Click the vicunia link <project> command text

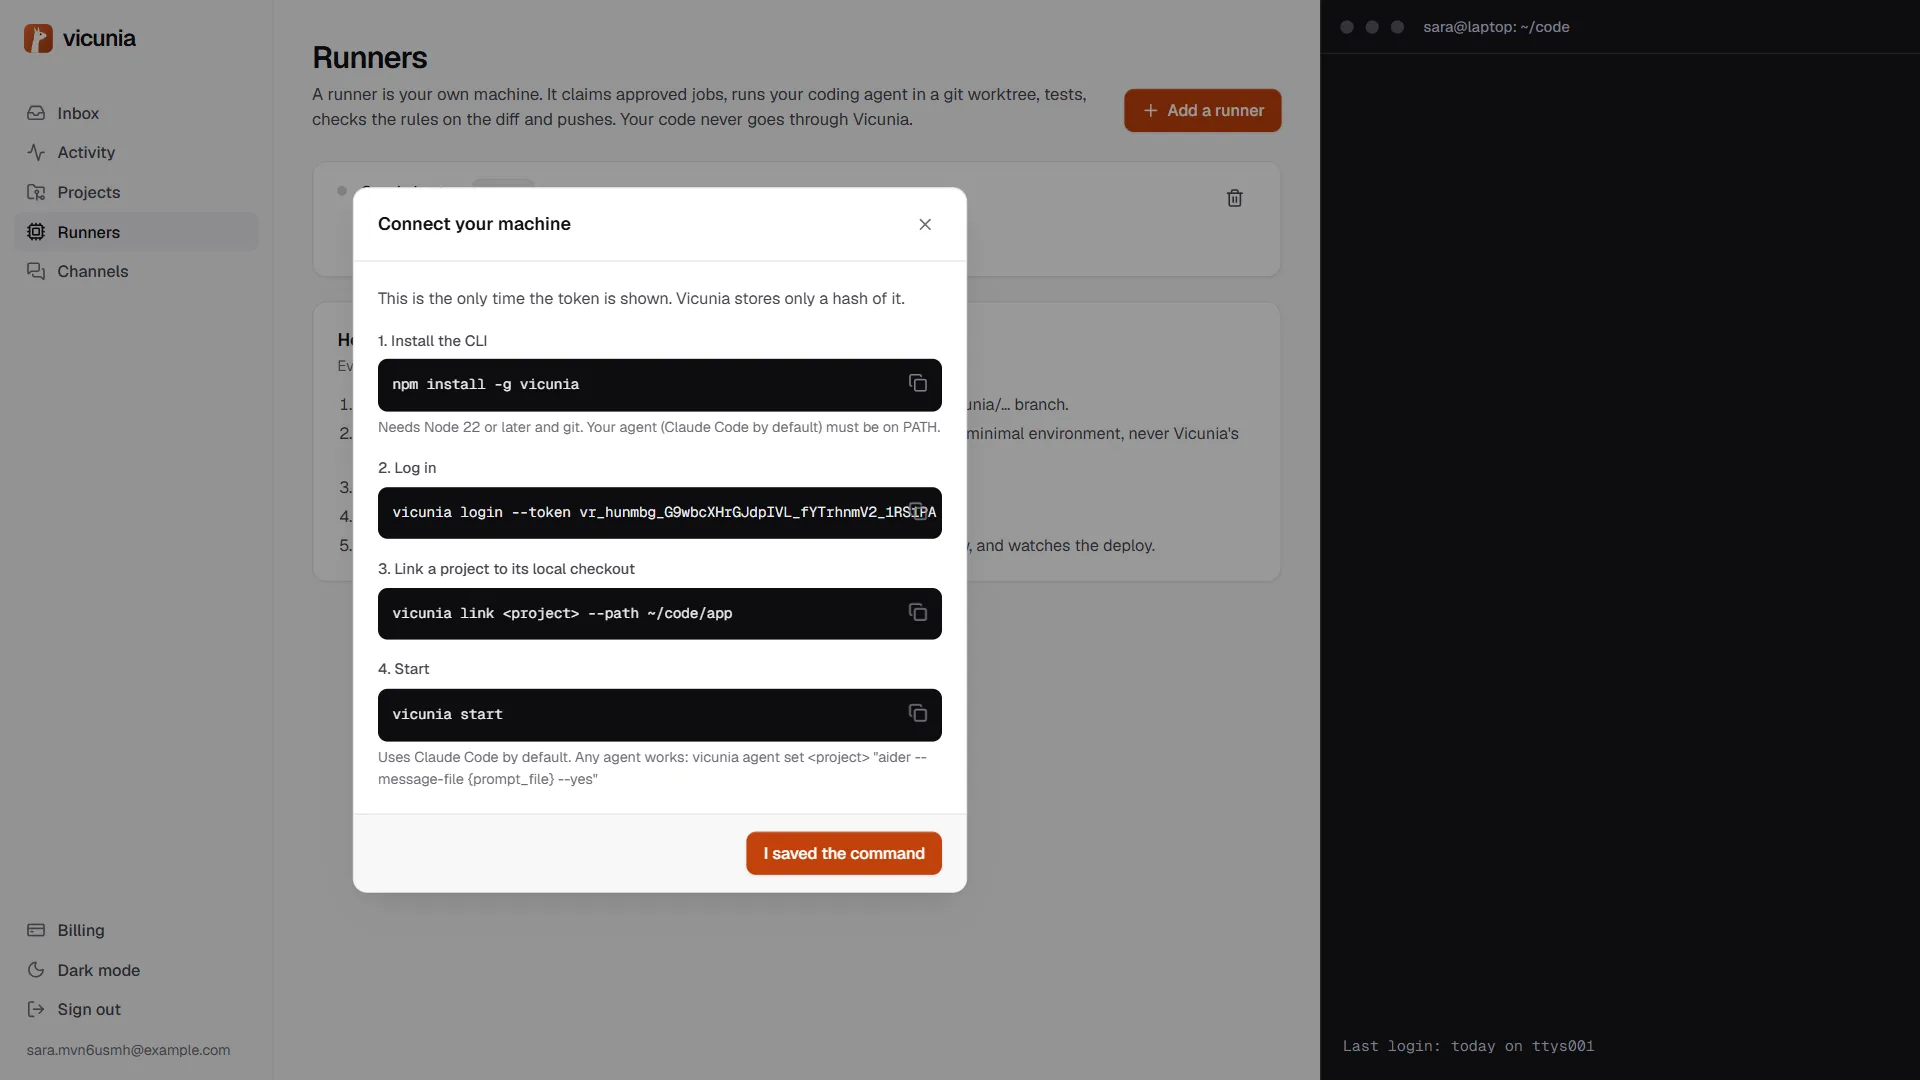[x=562, y=613]
